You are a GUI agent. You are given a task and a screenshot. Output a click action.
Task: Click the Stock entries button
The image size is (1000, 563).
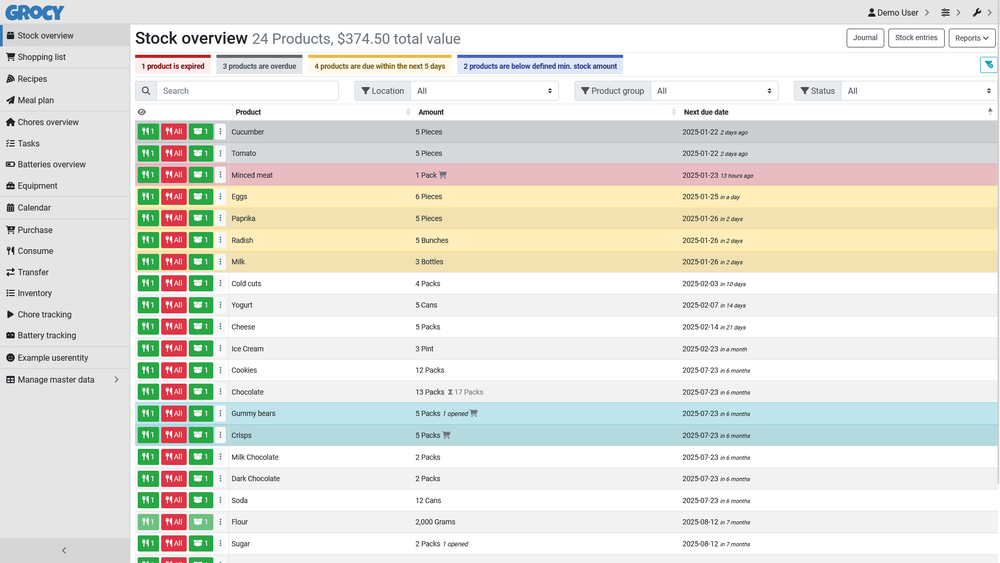pos(916,38)
